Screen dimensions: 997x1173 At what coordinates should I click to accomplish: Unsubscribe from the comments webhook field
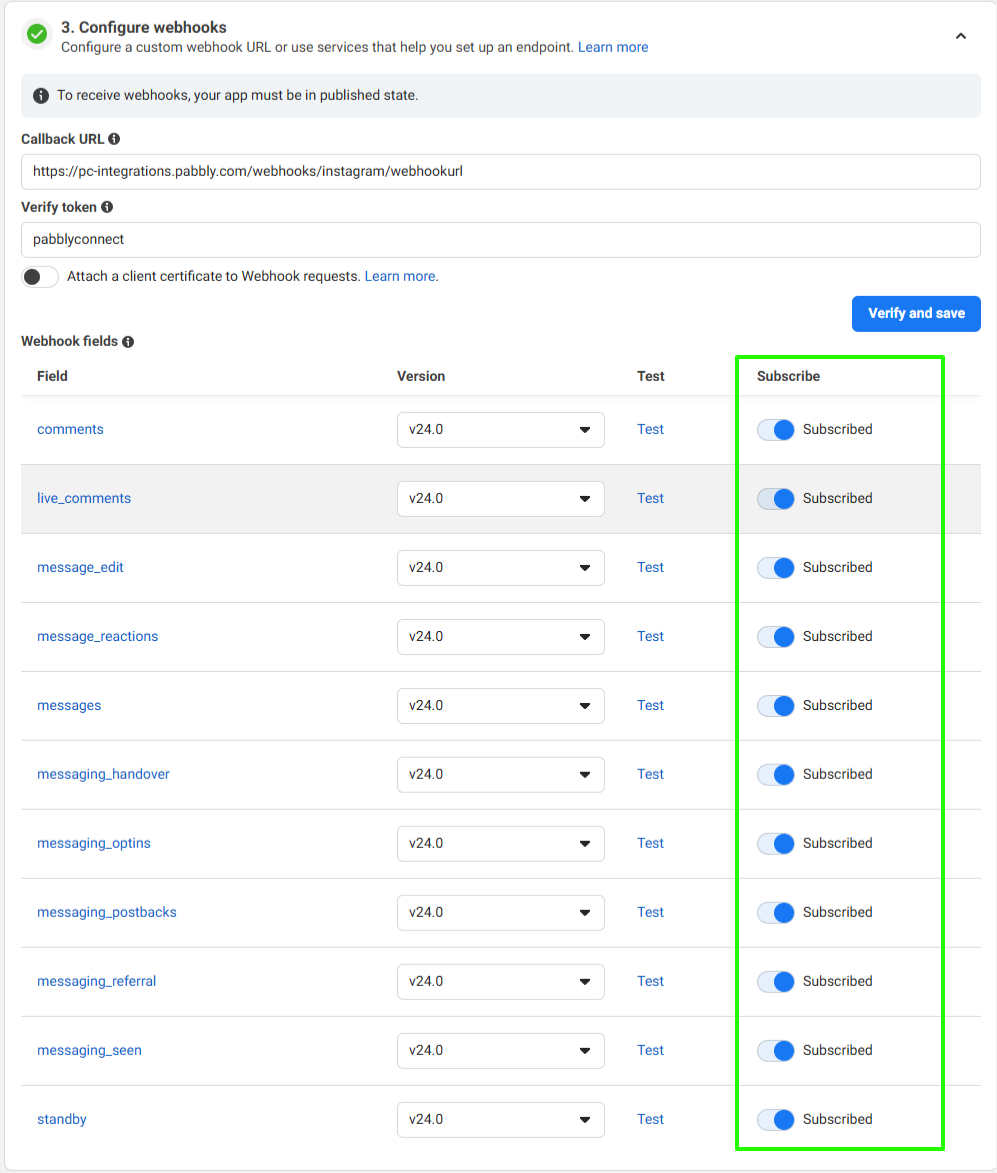(x=776, y=429)
